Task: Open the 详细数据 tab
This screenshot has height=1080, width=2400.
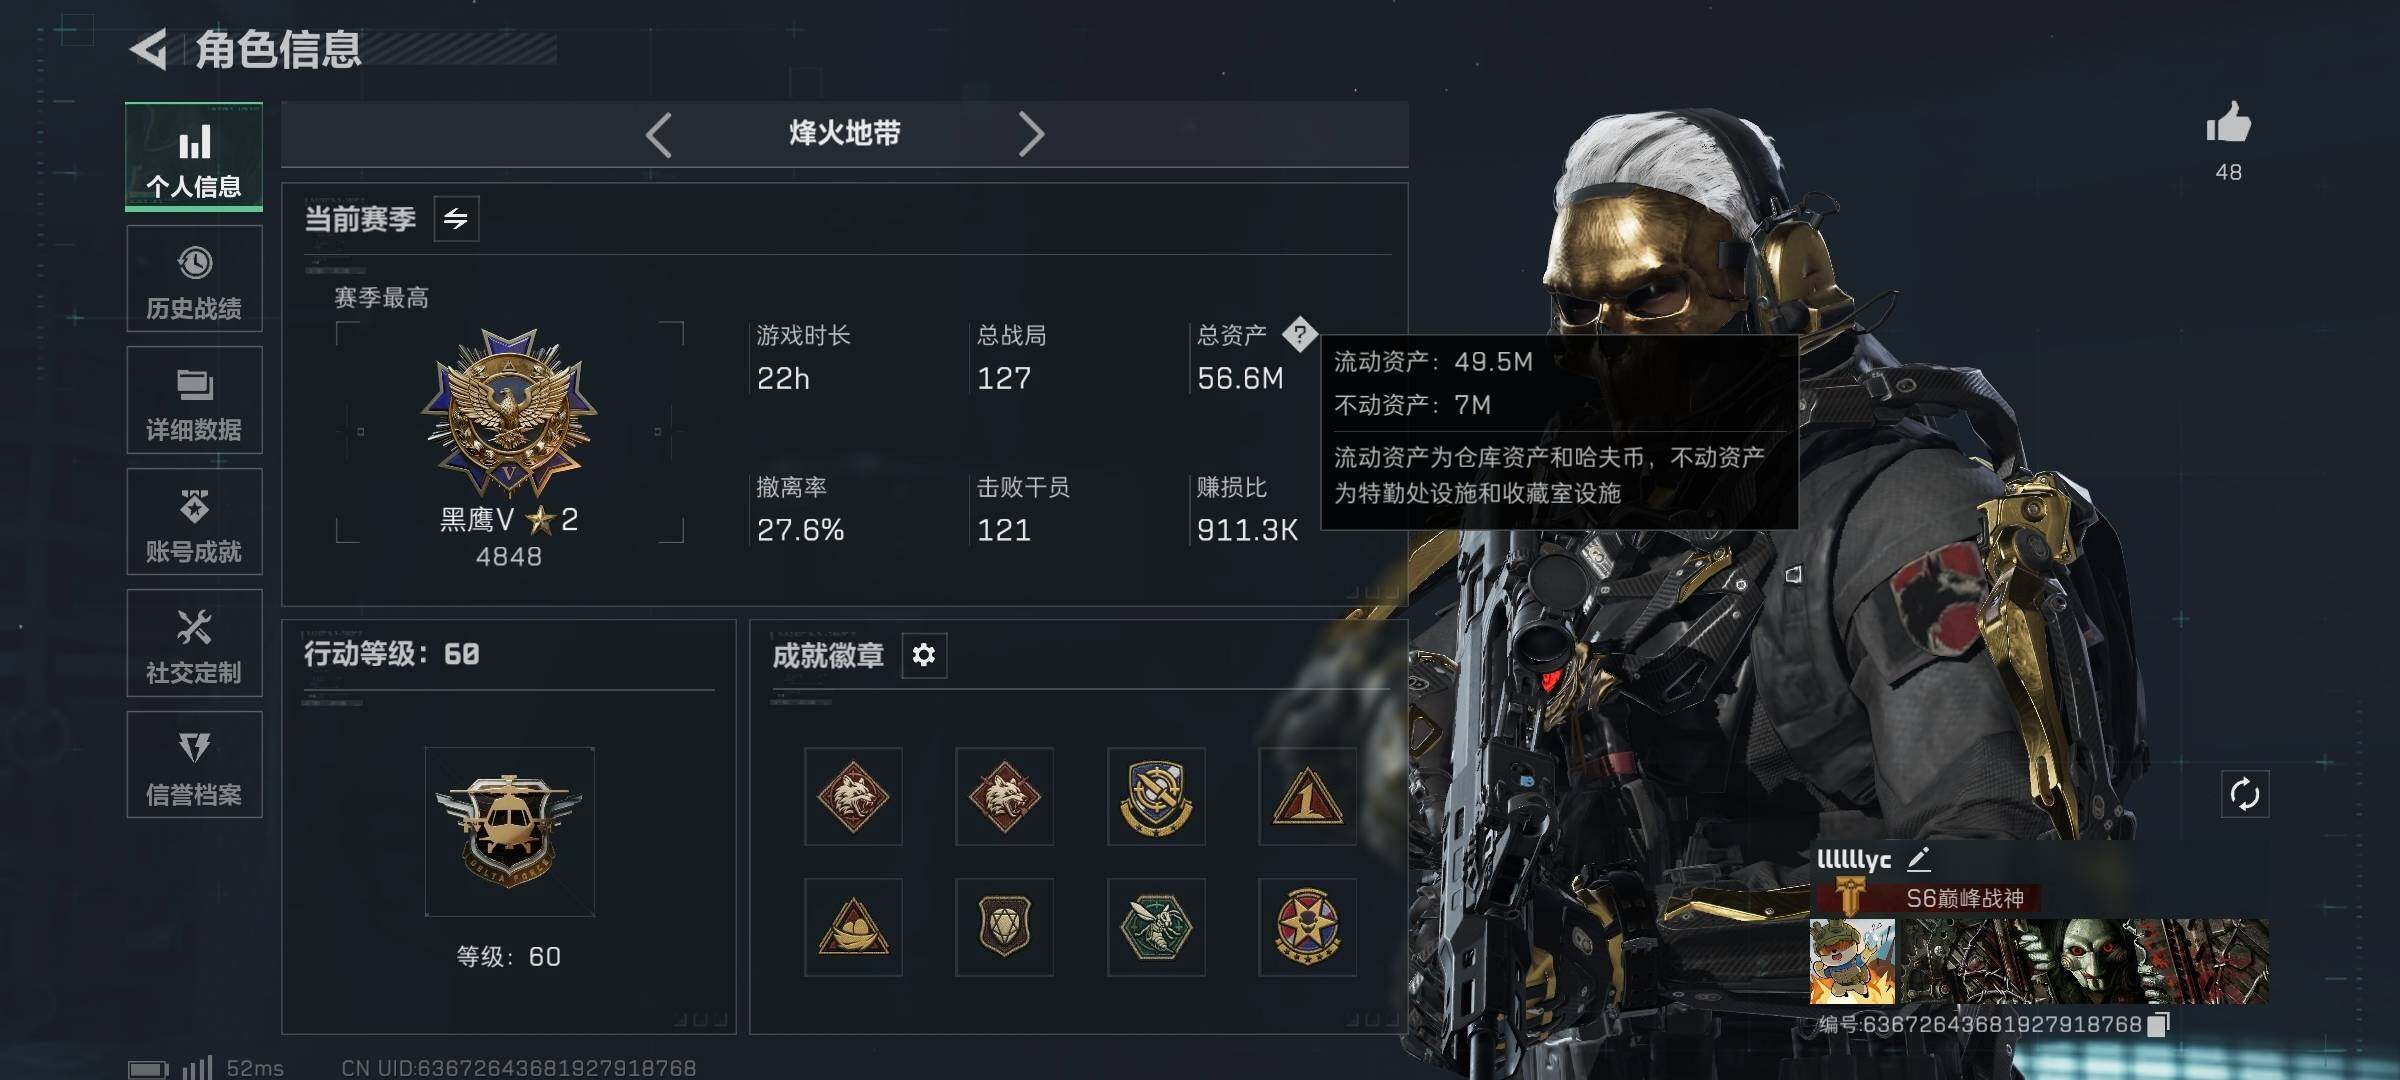Action: pos(194,400)
